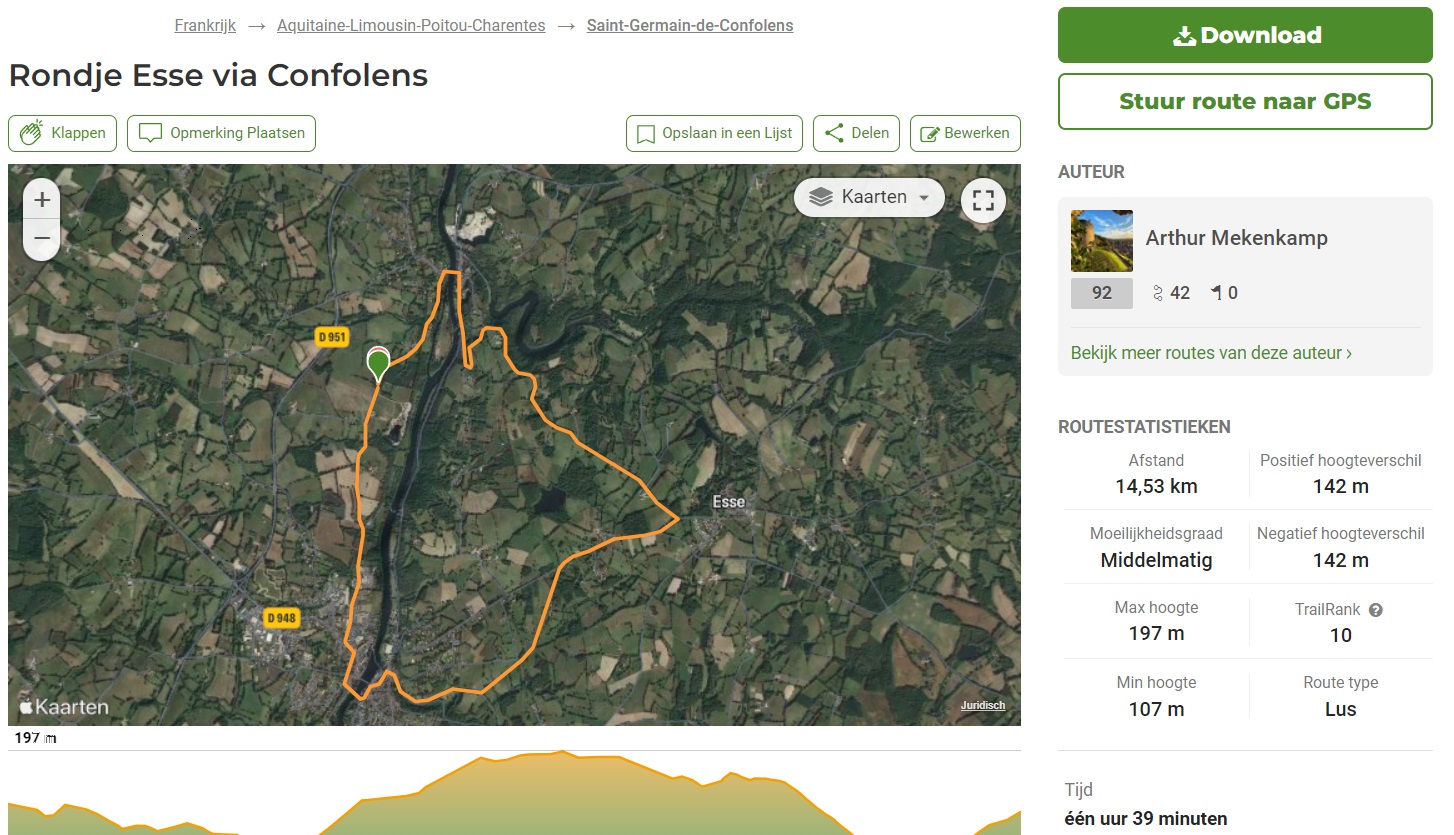
Task: Zoom out the map with minus button
Action: coord(42,239)
